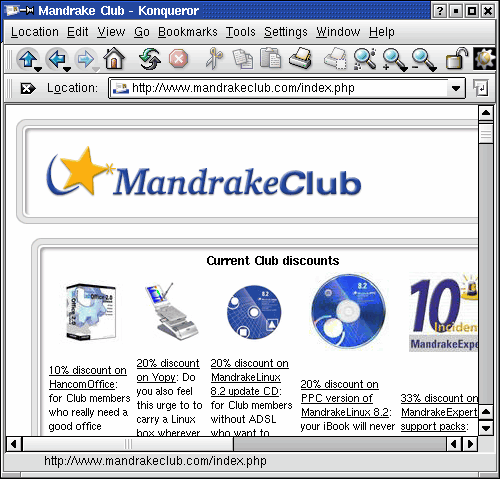Click the title bar question mark help button
Image resolution: width=500 pixels, height=479 pixels.
tap(440, 11)
